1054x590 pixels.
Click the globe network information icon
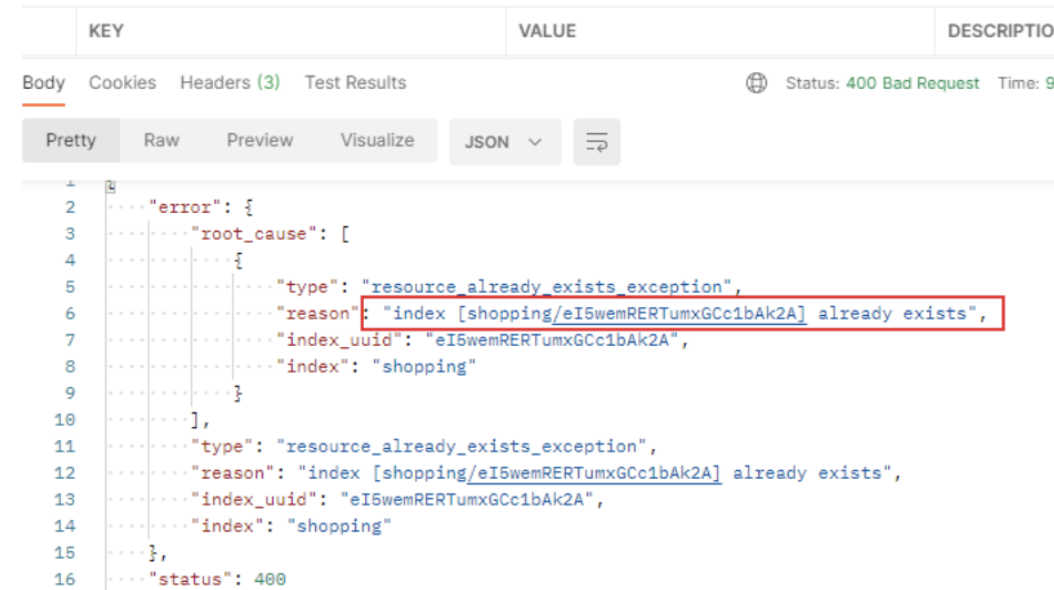point(757,83)
